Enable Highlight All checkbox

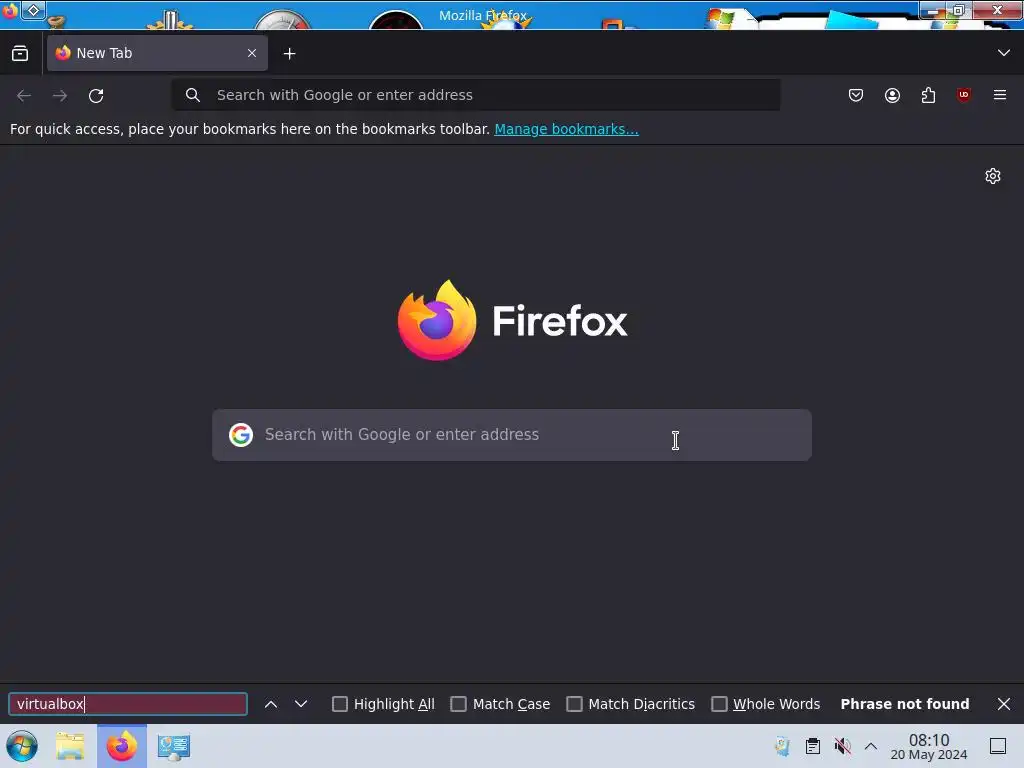tap(340, 704)
